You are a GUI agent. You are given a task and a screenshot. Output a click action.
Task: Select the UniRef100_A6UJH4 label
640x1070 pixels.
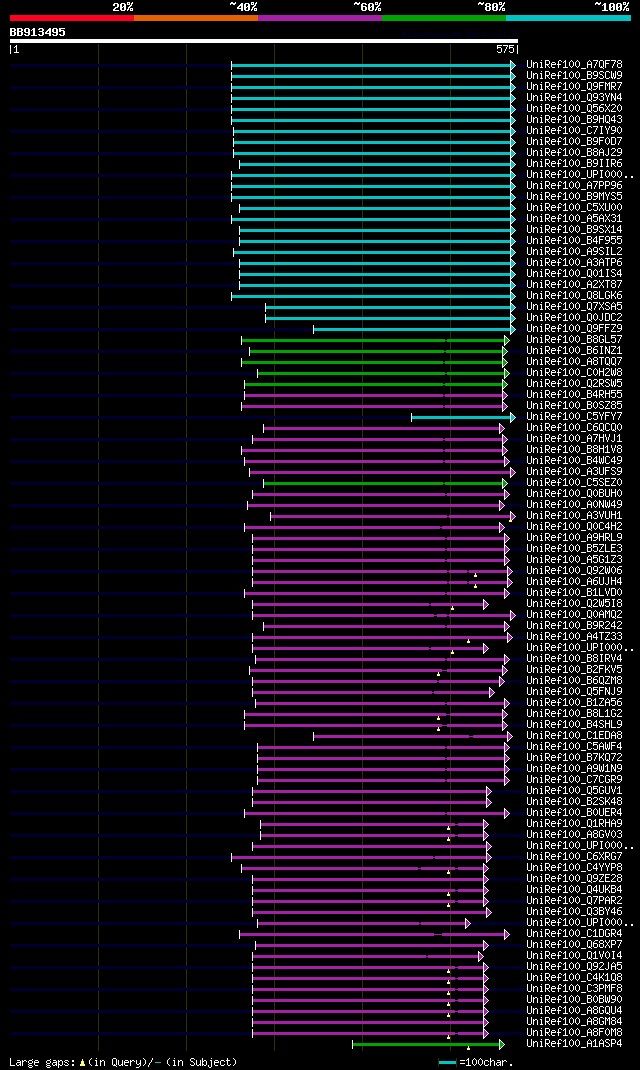574,582
